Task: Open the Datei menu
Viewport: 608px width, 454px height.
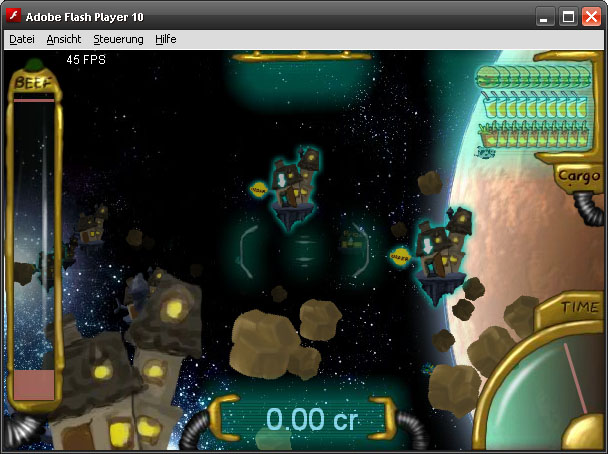Action: coord(22,40)
